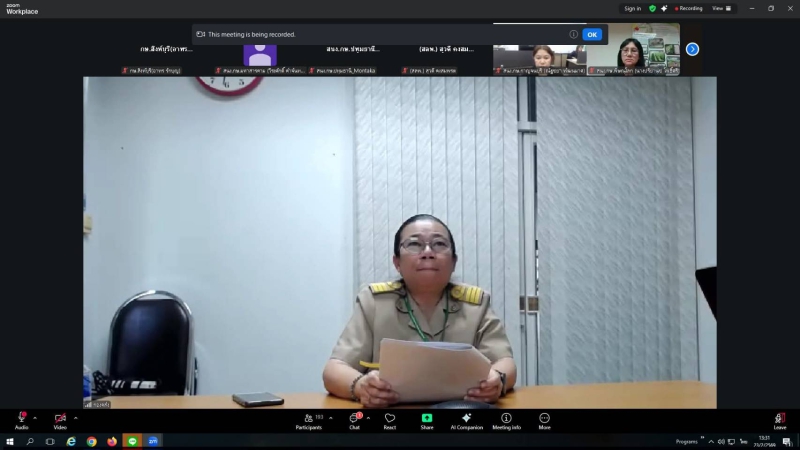Show Meeting info details
Viewport: 800px width, 450px height.
506,419
